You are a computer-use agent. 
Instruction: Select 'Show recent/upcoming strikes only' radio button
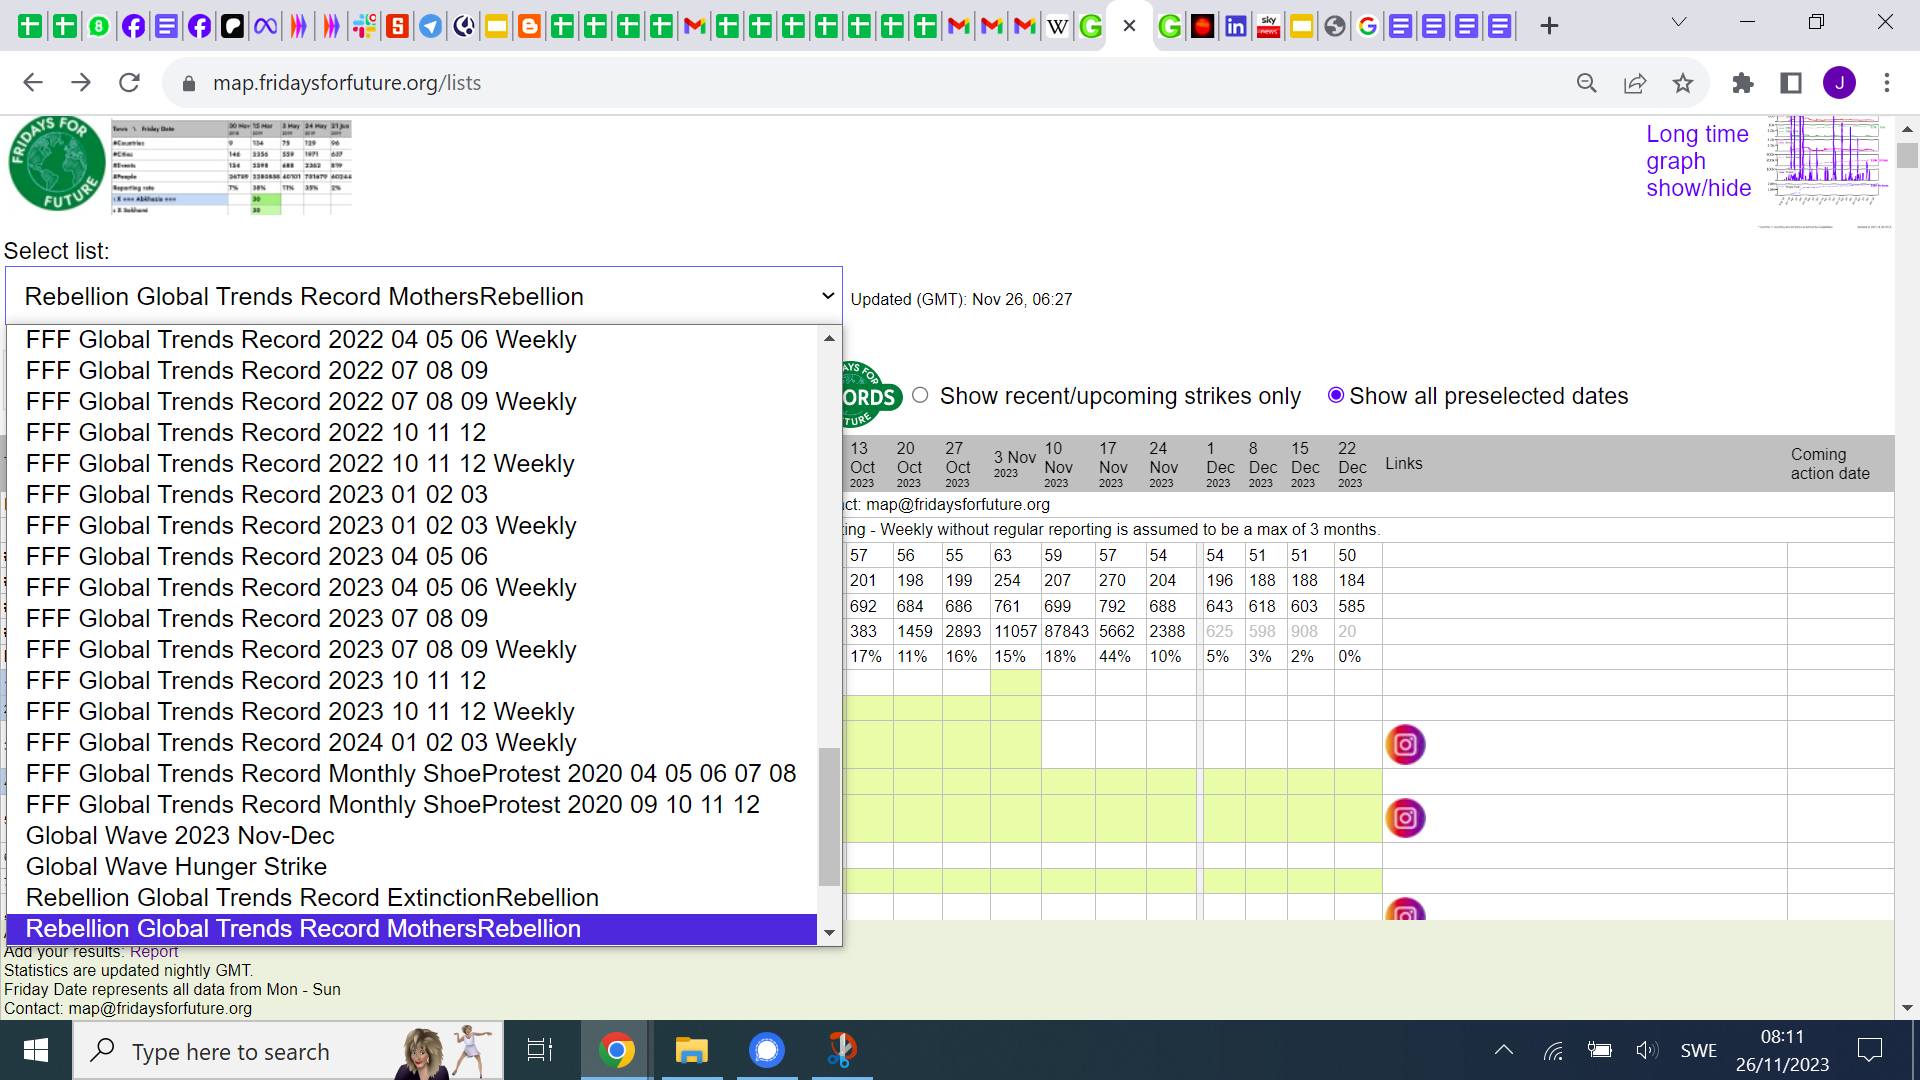point(920,395)
